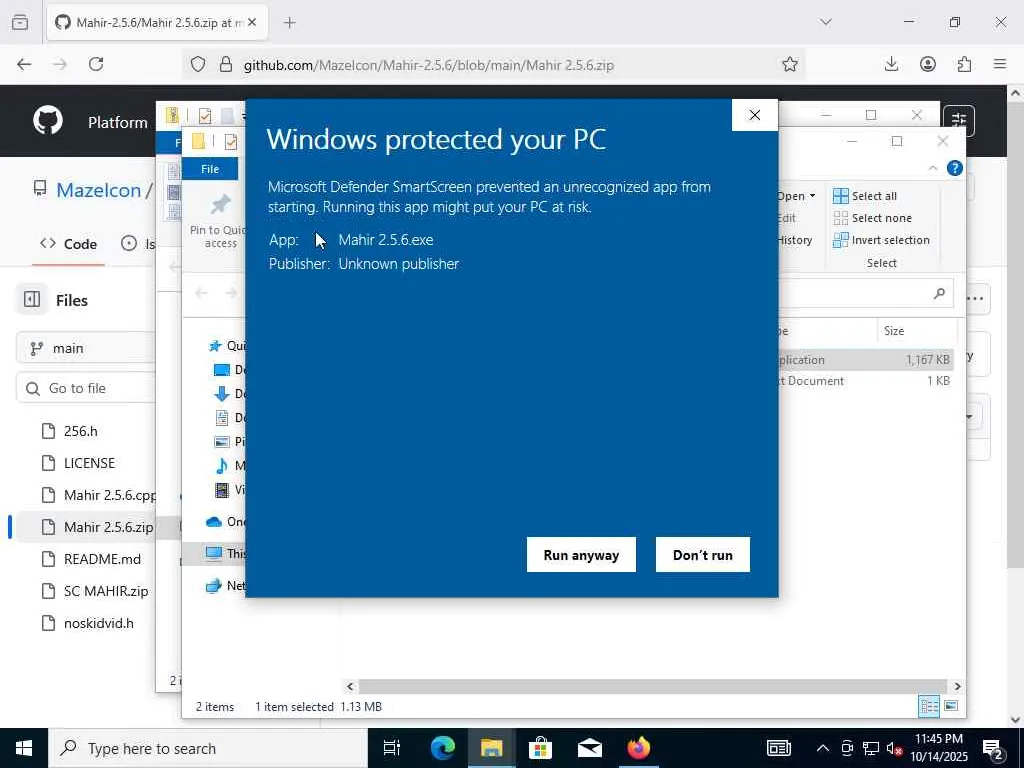This screenshot has height=768, width=1024.
Task: Go back in Firefox
Action: tap(24, 64)
